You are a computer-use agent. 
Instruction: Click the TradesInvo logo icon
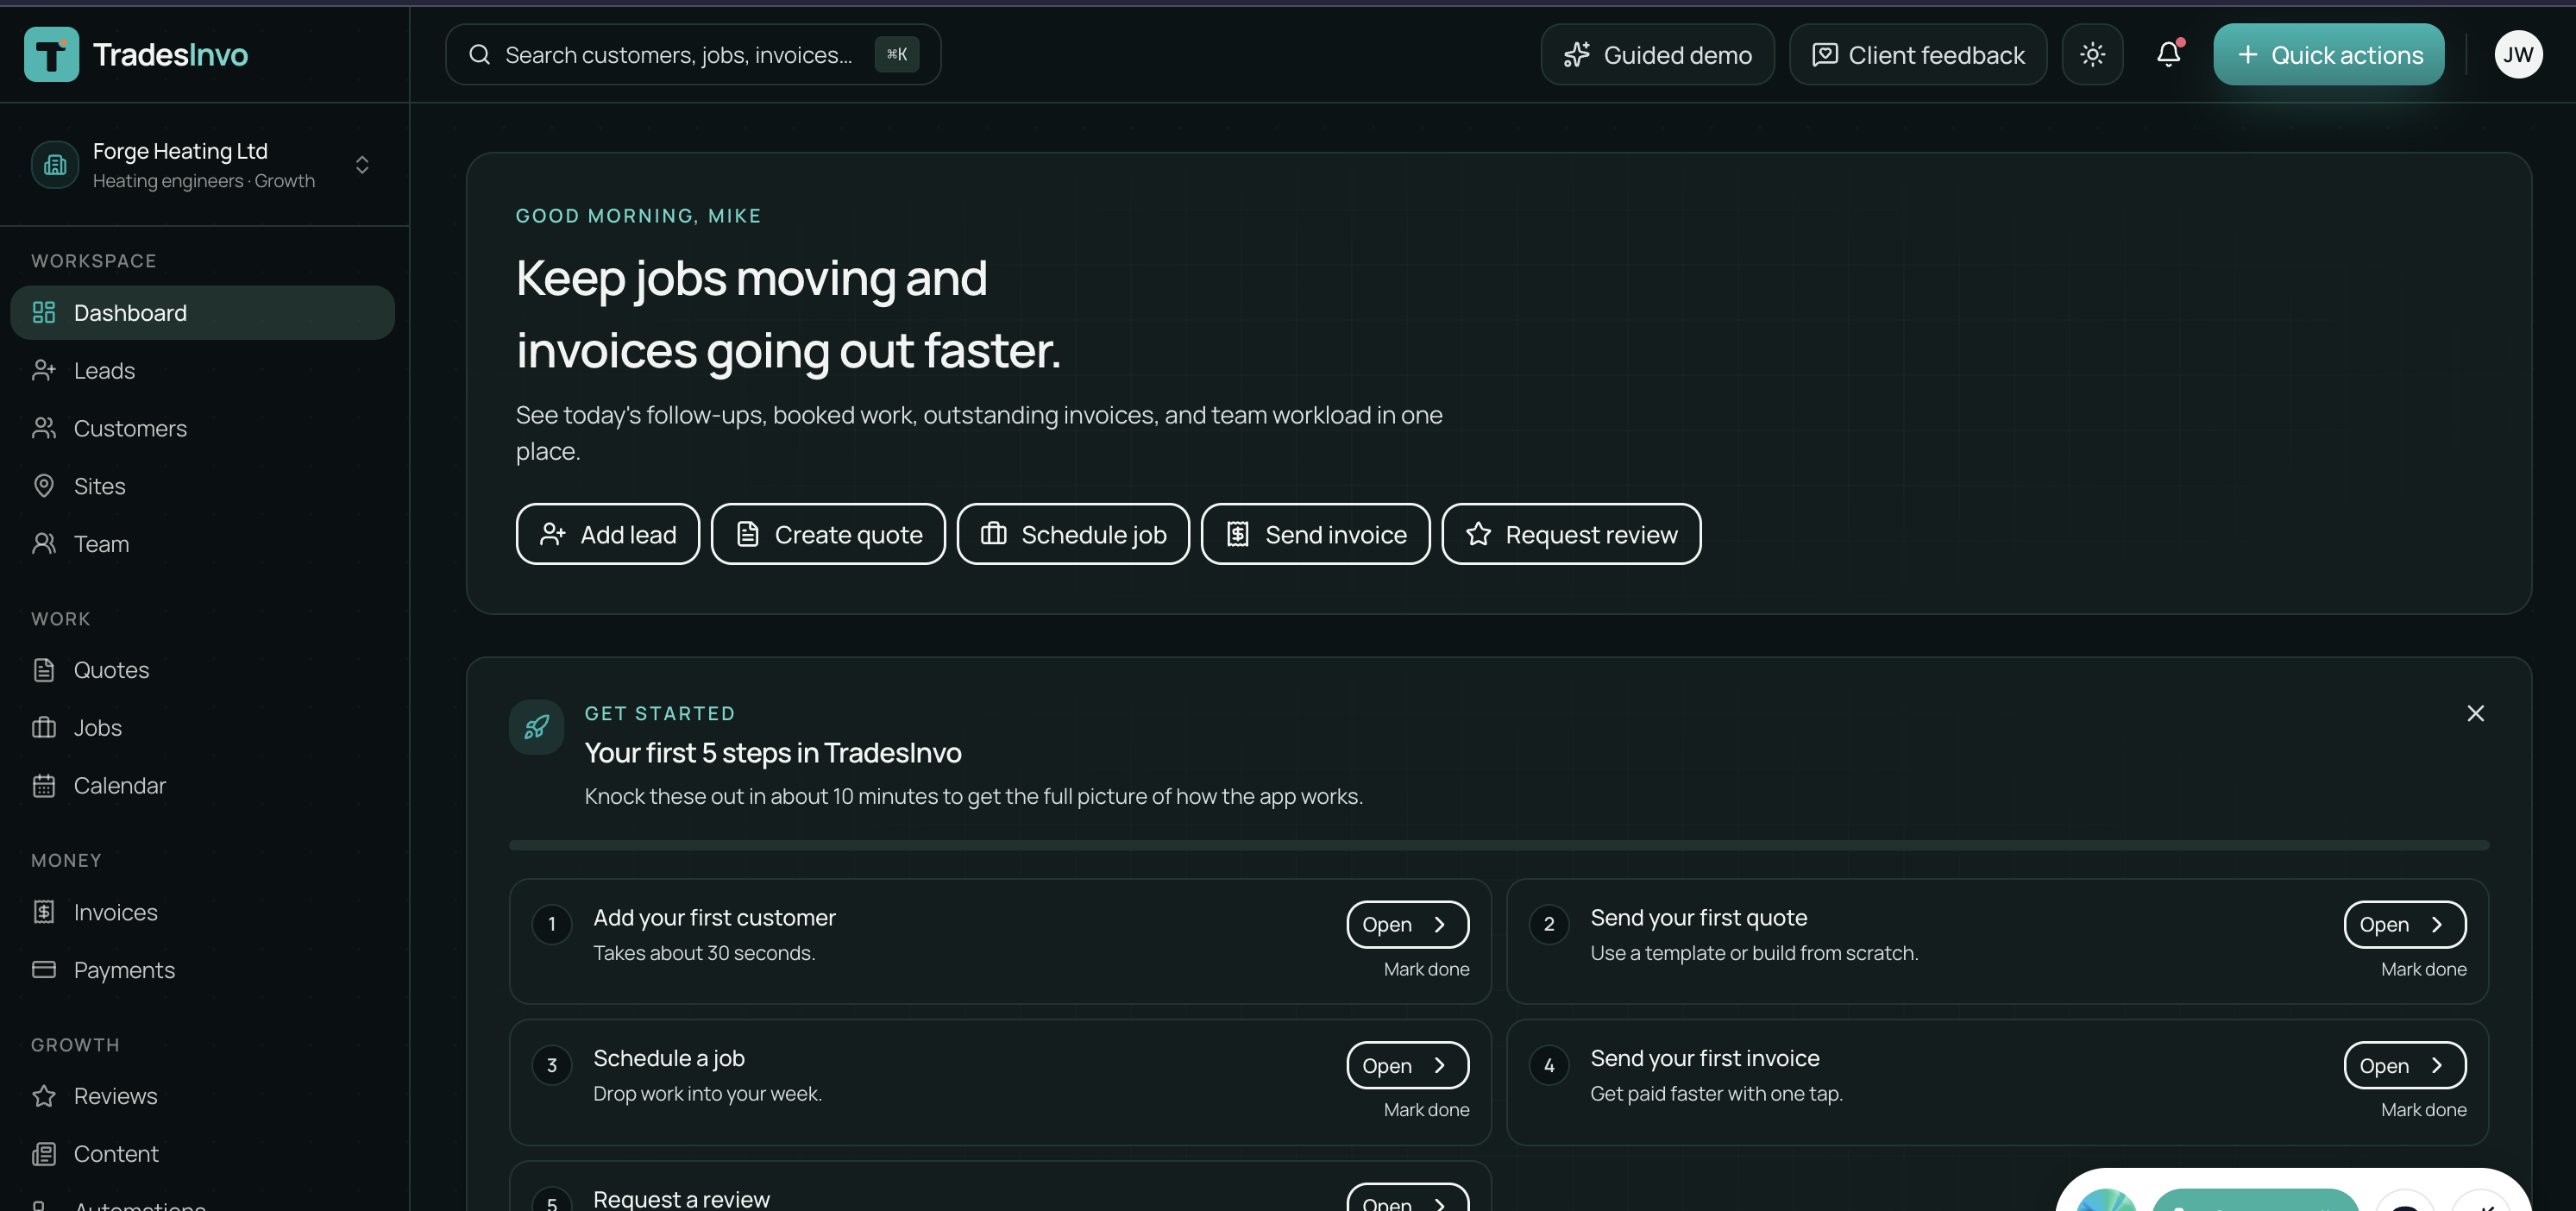51,54
